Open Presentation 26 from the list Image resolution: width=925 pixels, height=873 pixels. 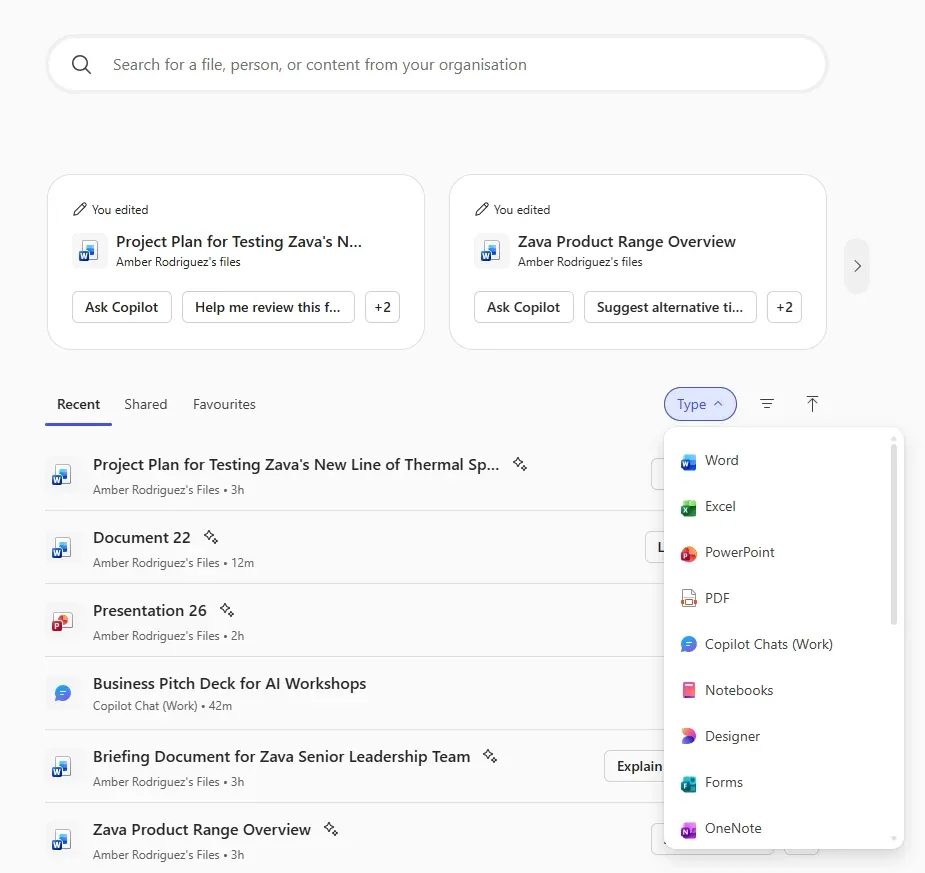tap(150, 611)
